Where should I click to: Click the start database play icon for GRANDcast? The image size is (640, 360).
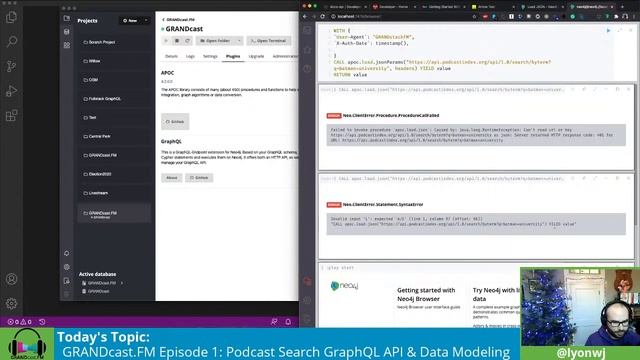point(166,41)
